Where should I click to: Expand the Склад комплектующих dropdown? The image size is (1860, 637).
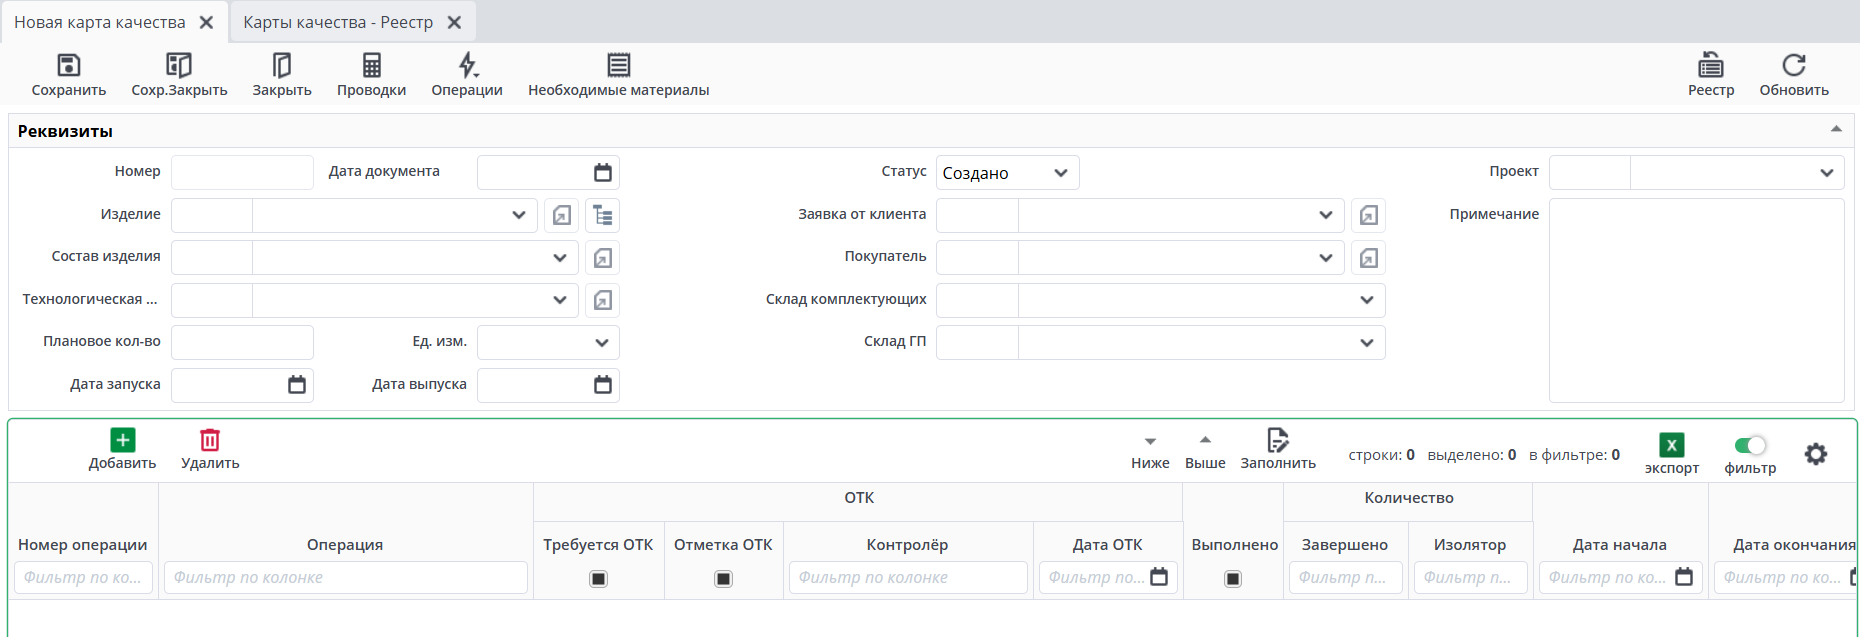(x=1366, y=300)
